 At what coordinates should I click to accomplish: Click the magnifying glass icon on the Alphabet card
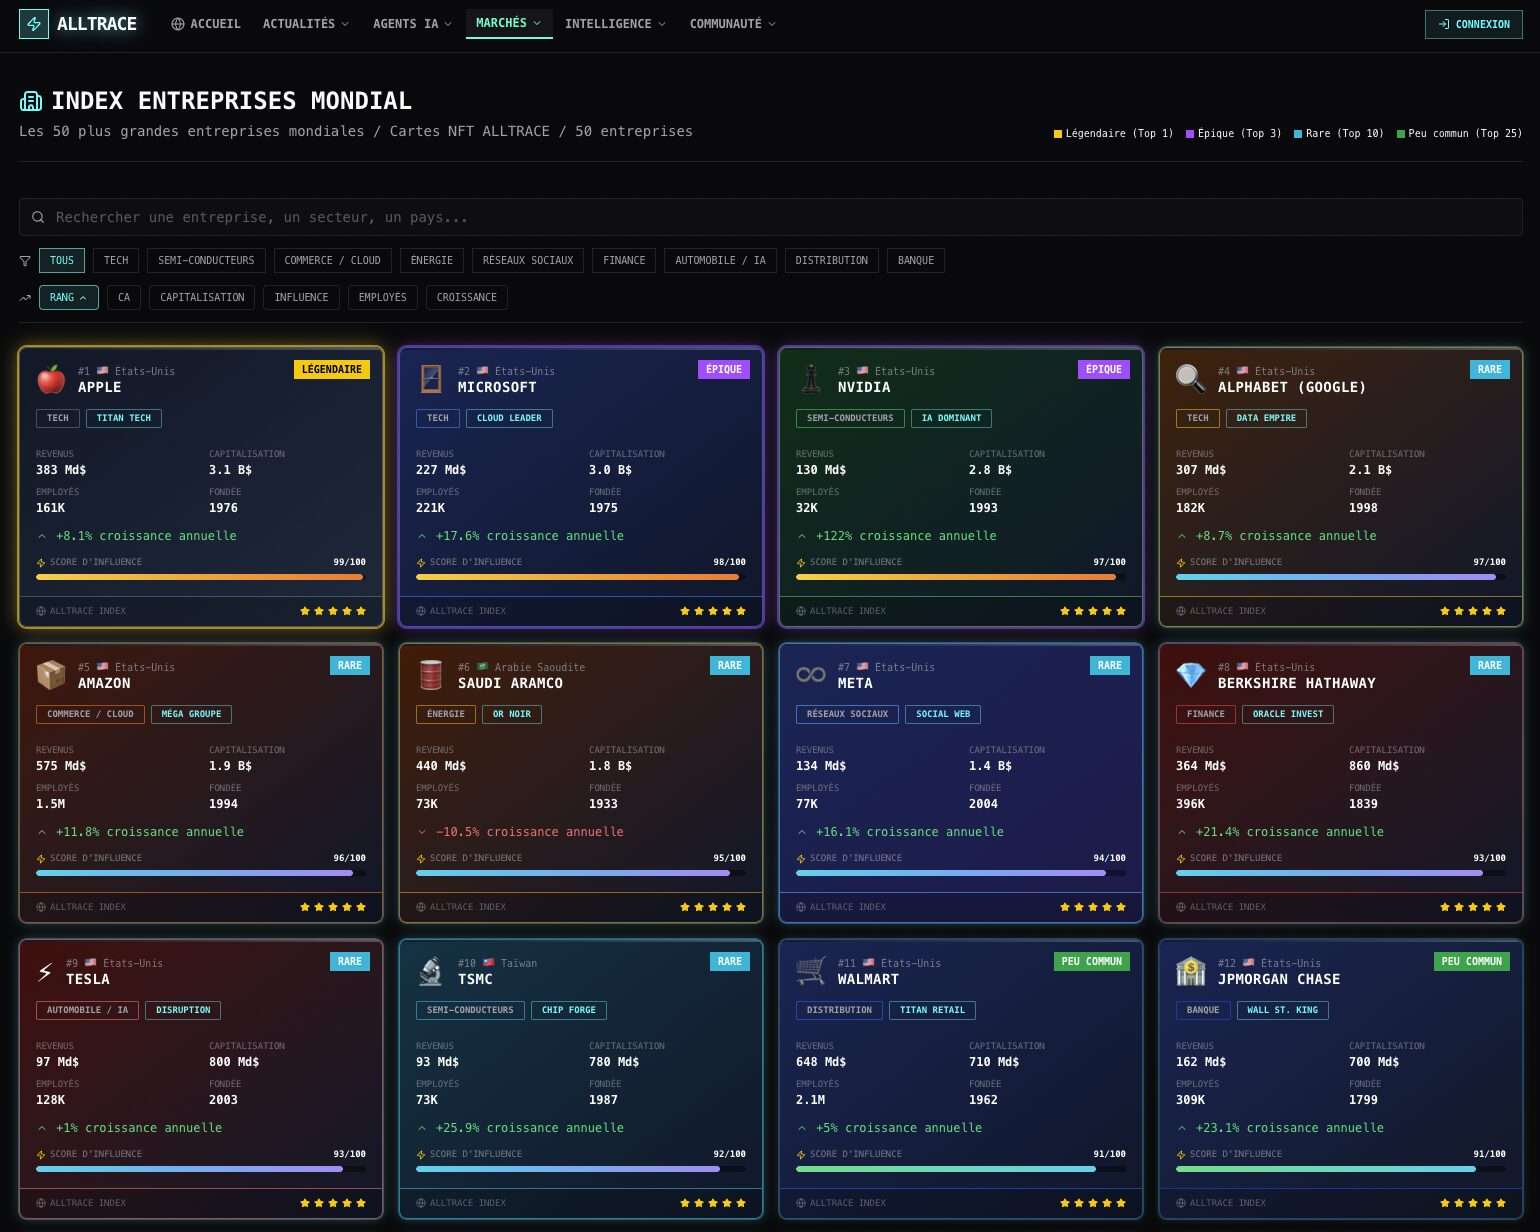(x=1191, y=379)
